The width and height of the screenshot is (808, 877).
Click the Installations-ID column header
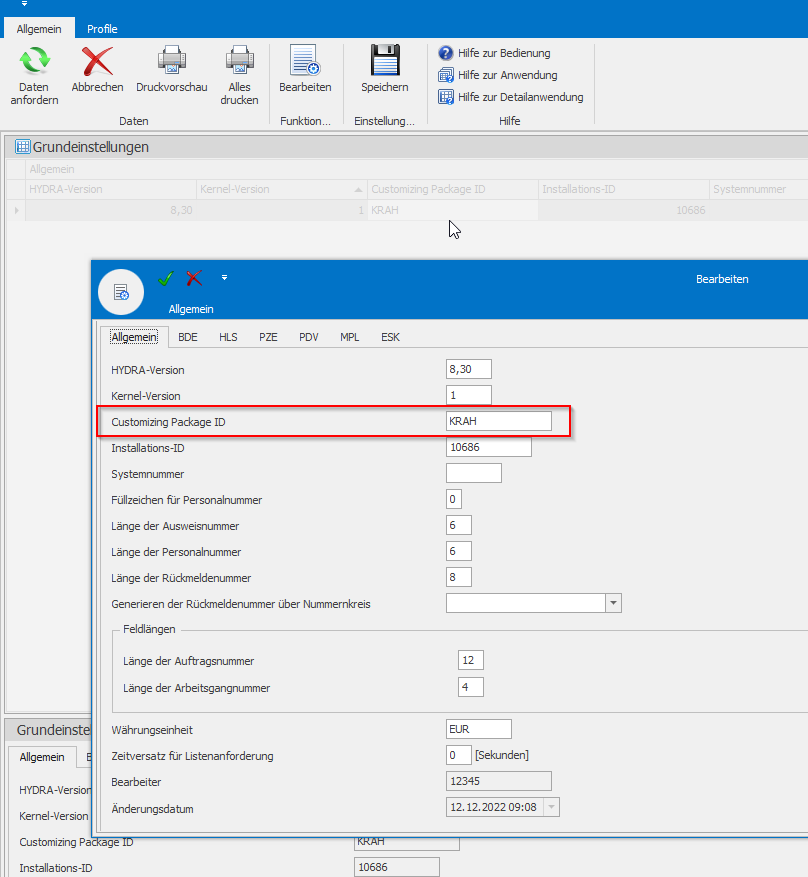[x=623, y=190]
